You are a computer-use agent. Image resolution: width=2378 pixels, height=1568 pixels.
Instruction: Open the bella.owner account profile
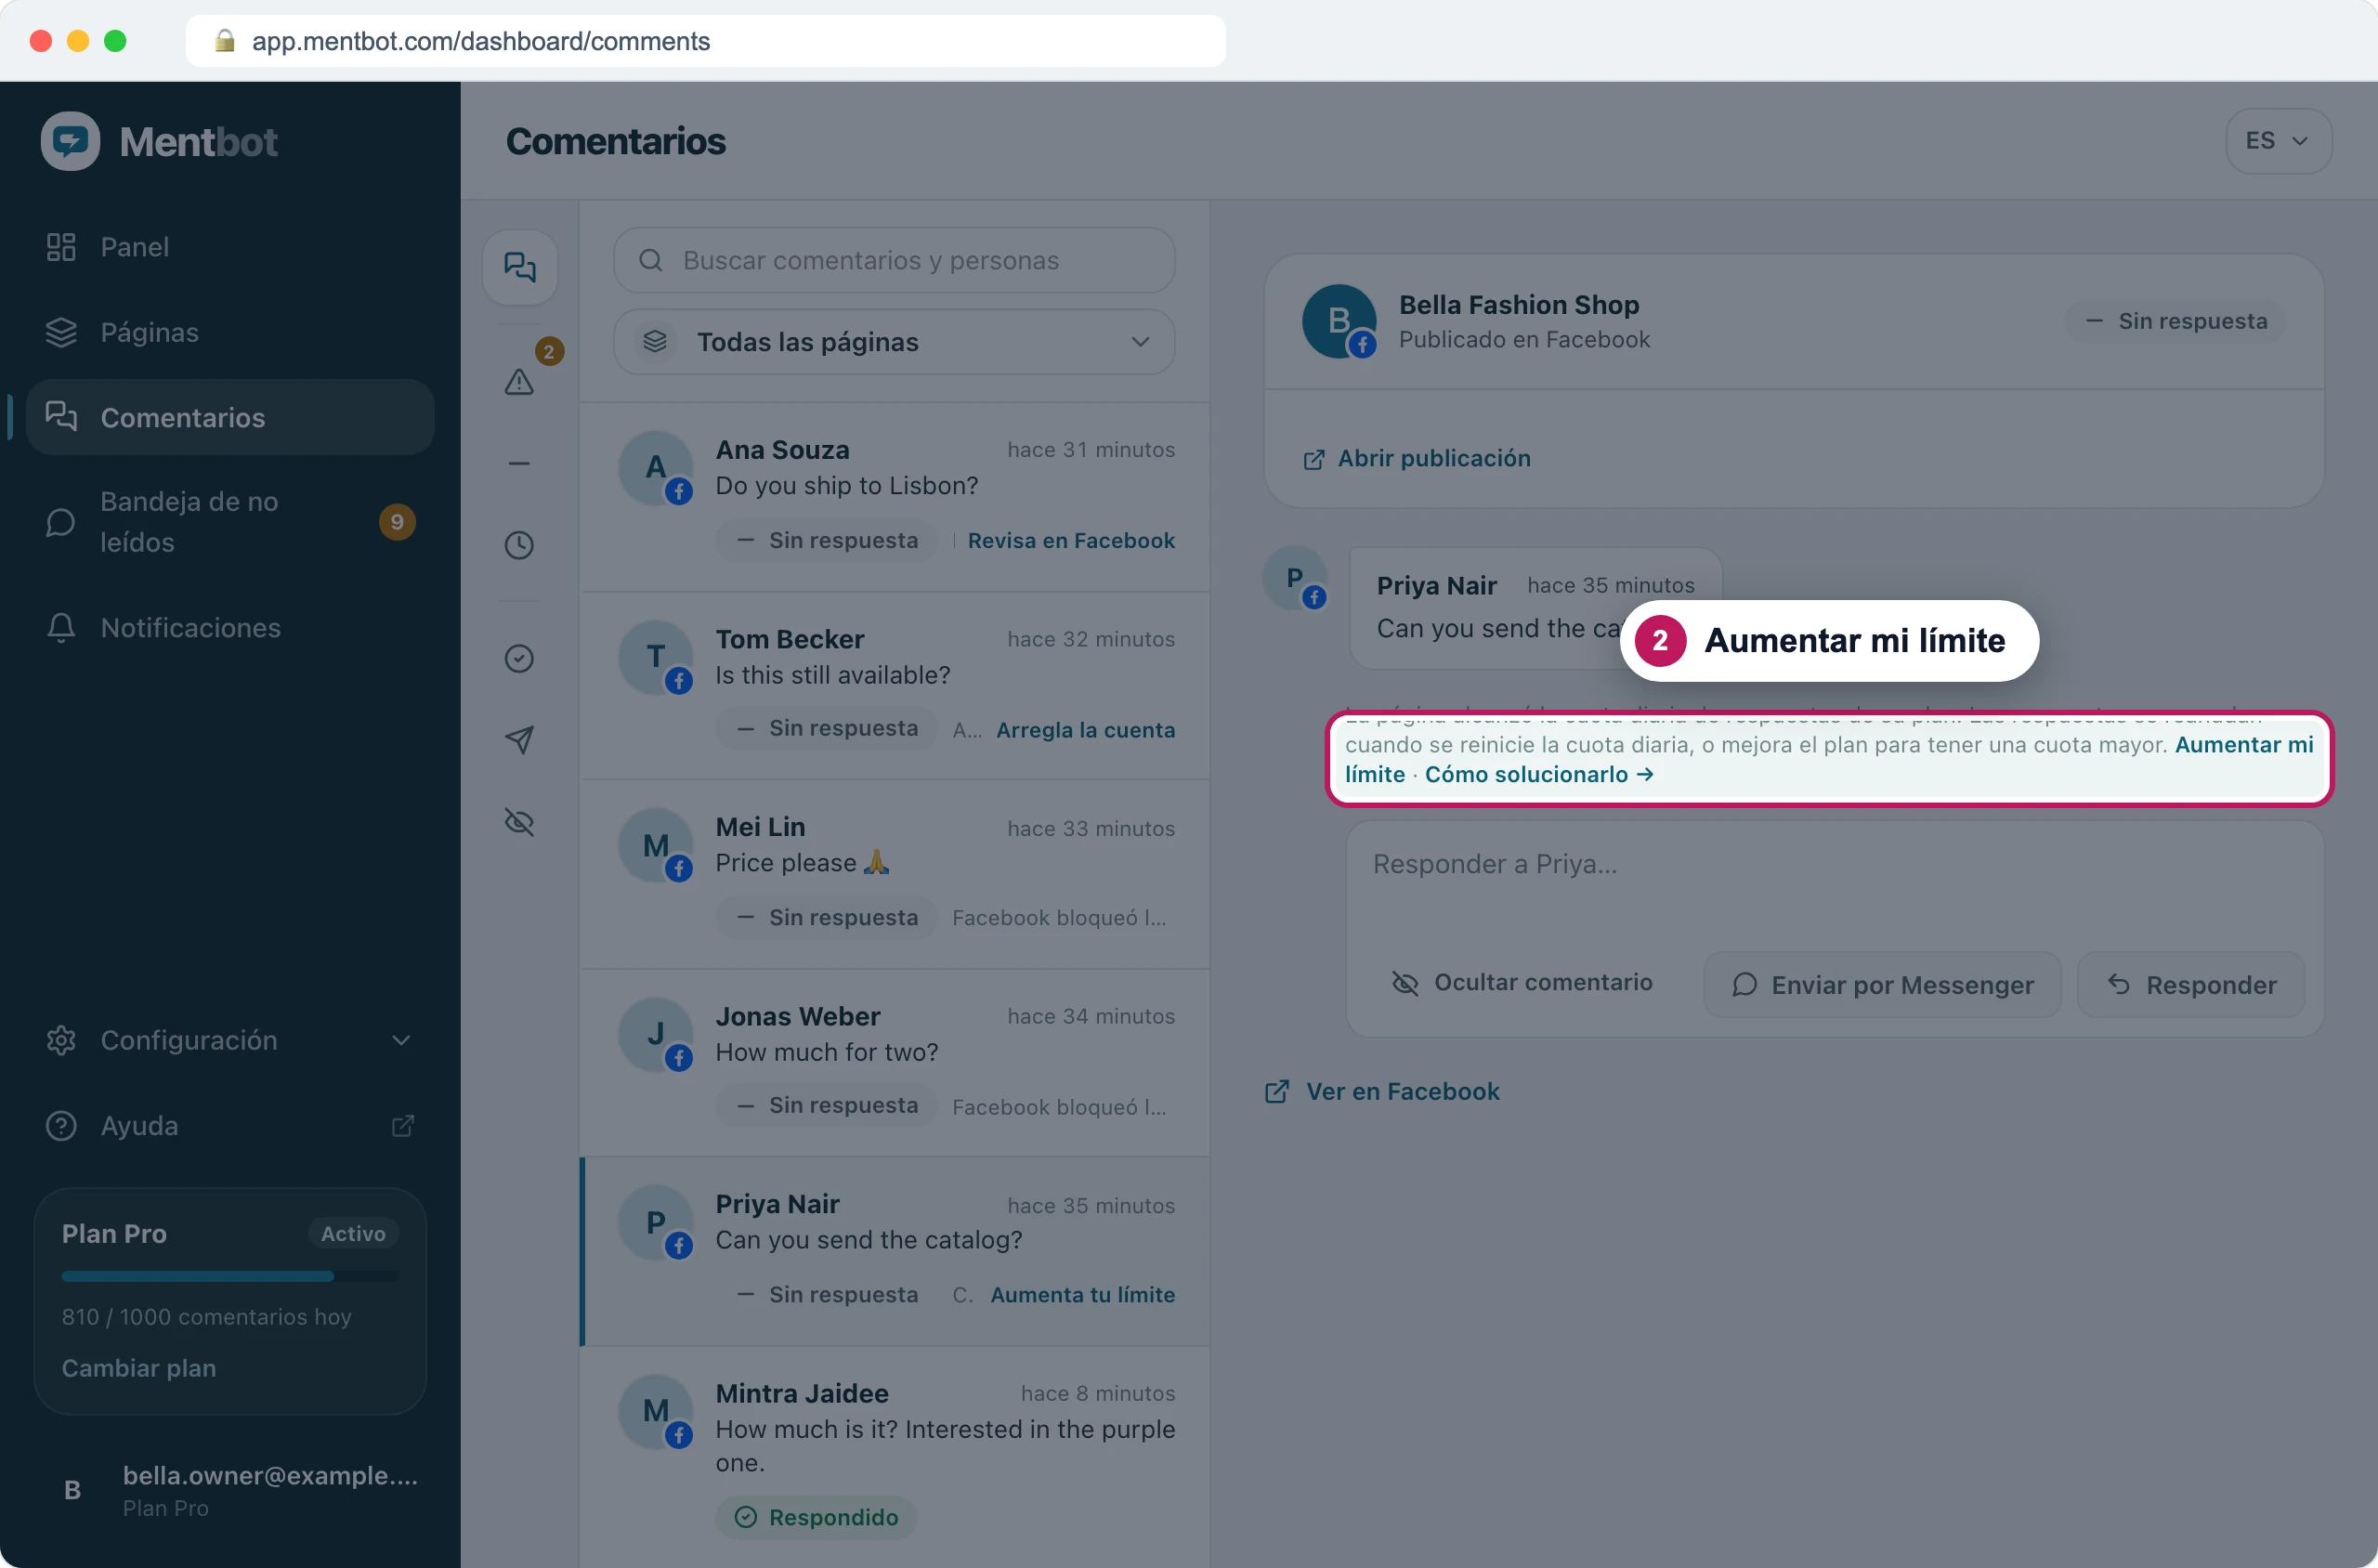pos(230,1490)
